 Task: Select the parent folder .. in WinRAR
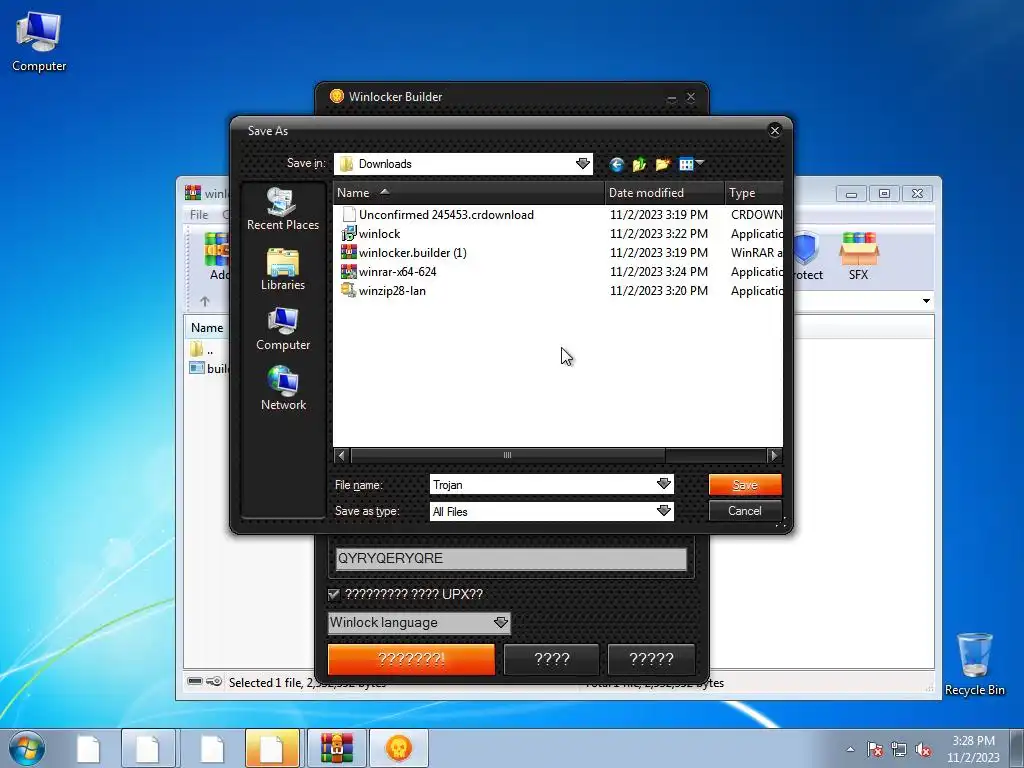click(202, 349)
